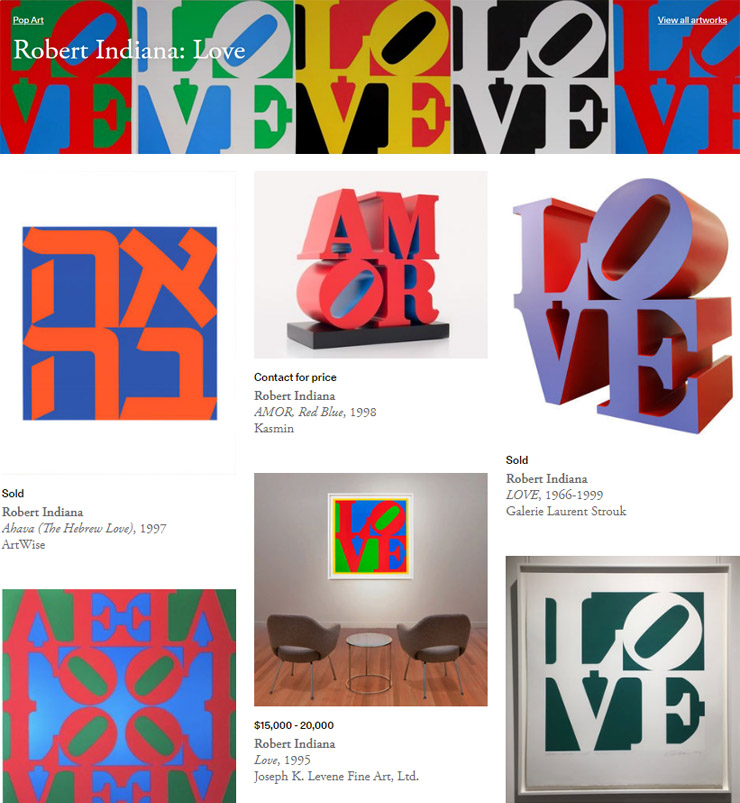Click the $15,000 - 20,000 price text
Viewport: 740px width, 803px height.
[x=294, y=725]
